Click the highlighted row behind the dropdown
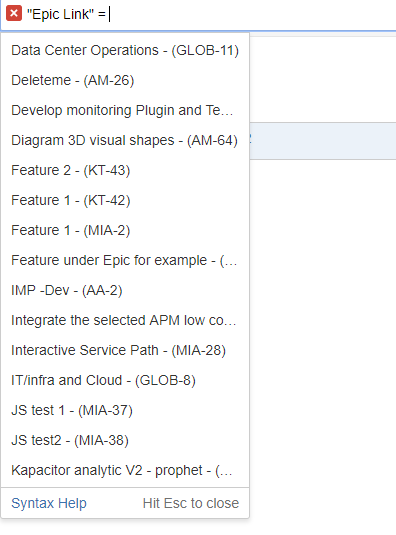396x535 pixels. [x=323, y=141]
